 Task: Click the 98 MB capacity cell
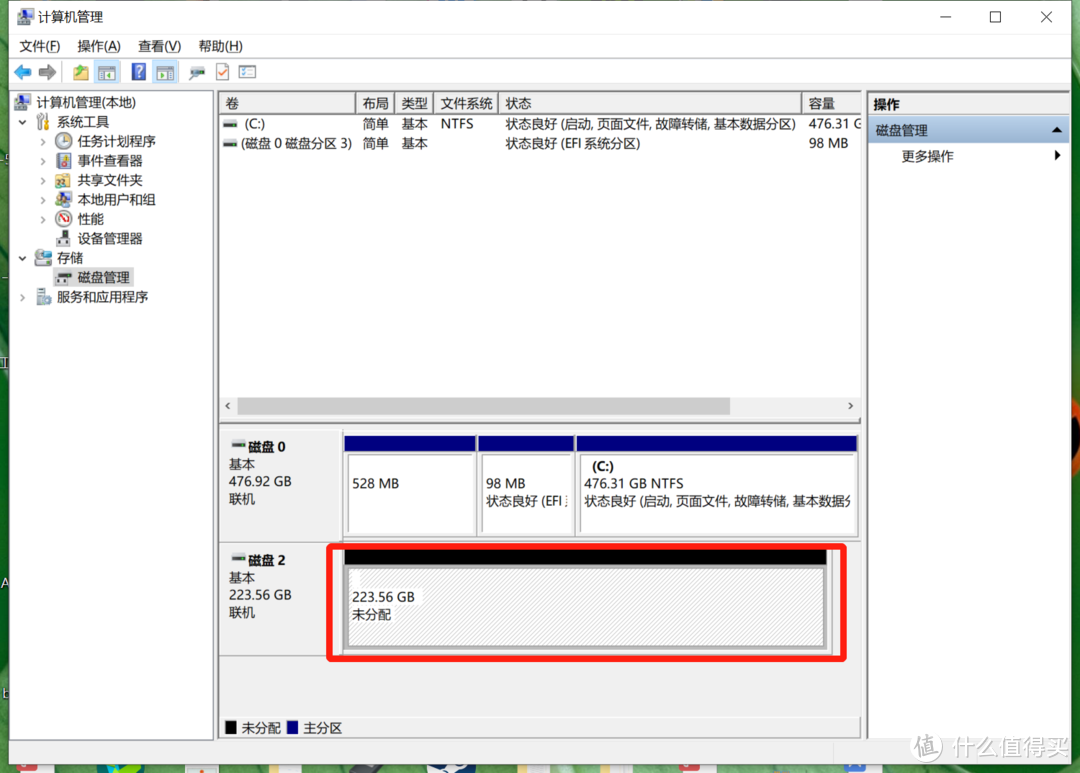pos(828,143)
